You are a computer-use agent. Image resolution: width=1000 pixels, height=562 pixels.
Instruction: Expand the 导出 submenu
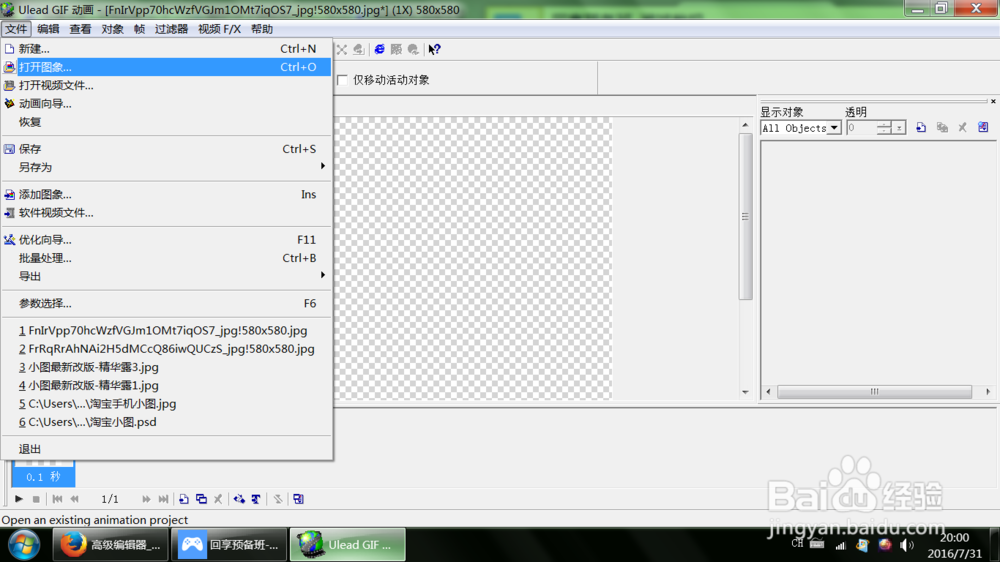coord(167,276)
